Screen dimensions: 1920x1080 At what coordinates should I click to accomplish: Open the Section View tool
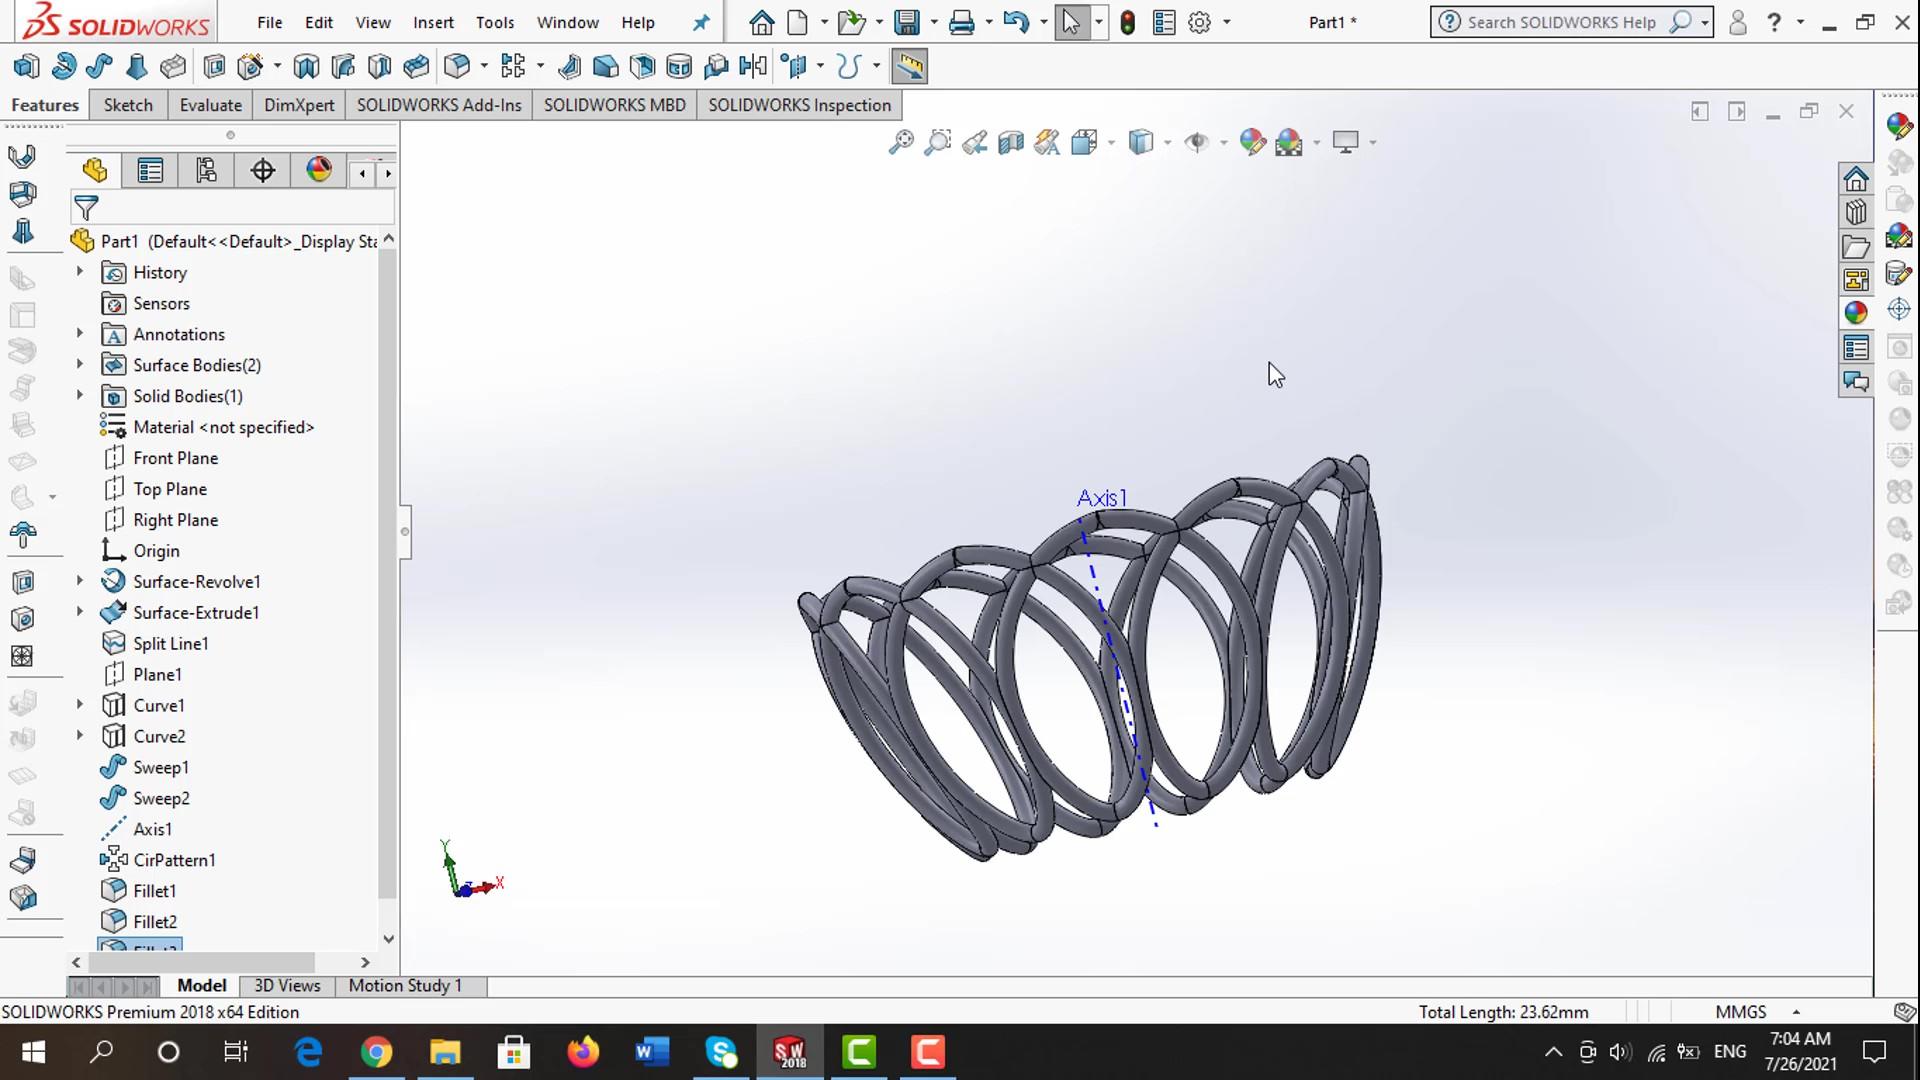(x=1011, y=142)
